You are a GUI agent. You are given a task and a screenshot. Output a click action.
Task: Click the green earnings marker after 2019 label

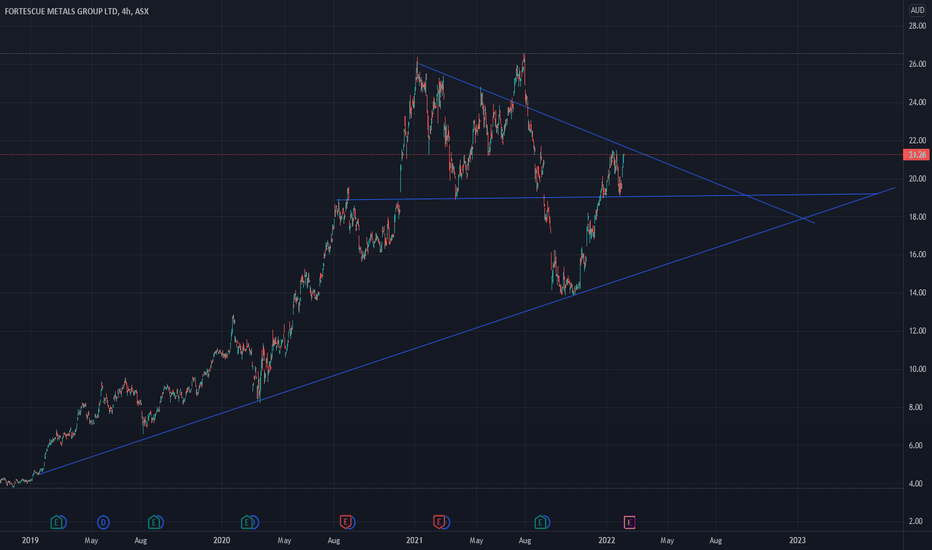56,523
